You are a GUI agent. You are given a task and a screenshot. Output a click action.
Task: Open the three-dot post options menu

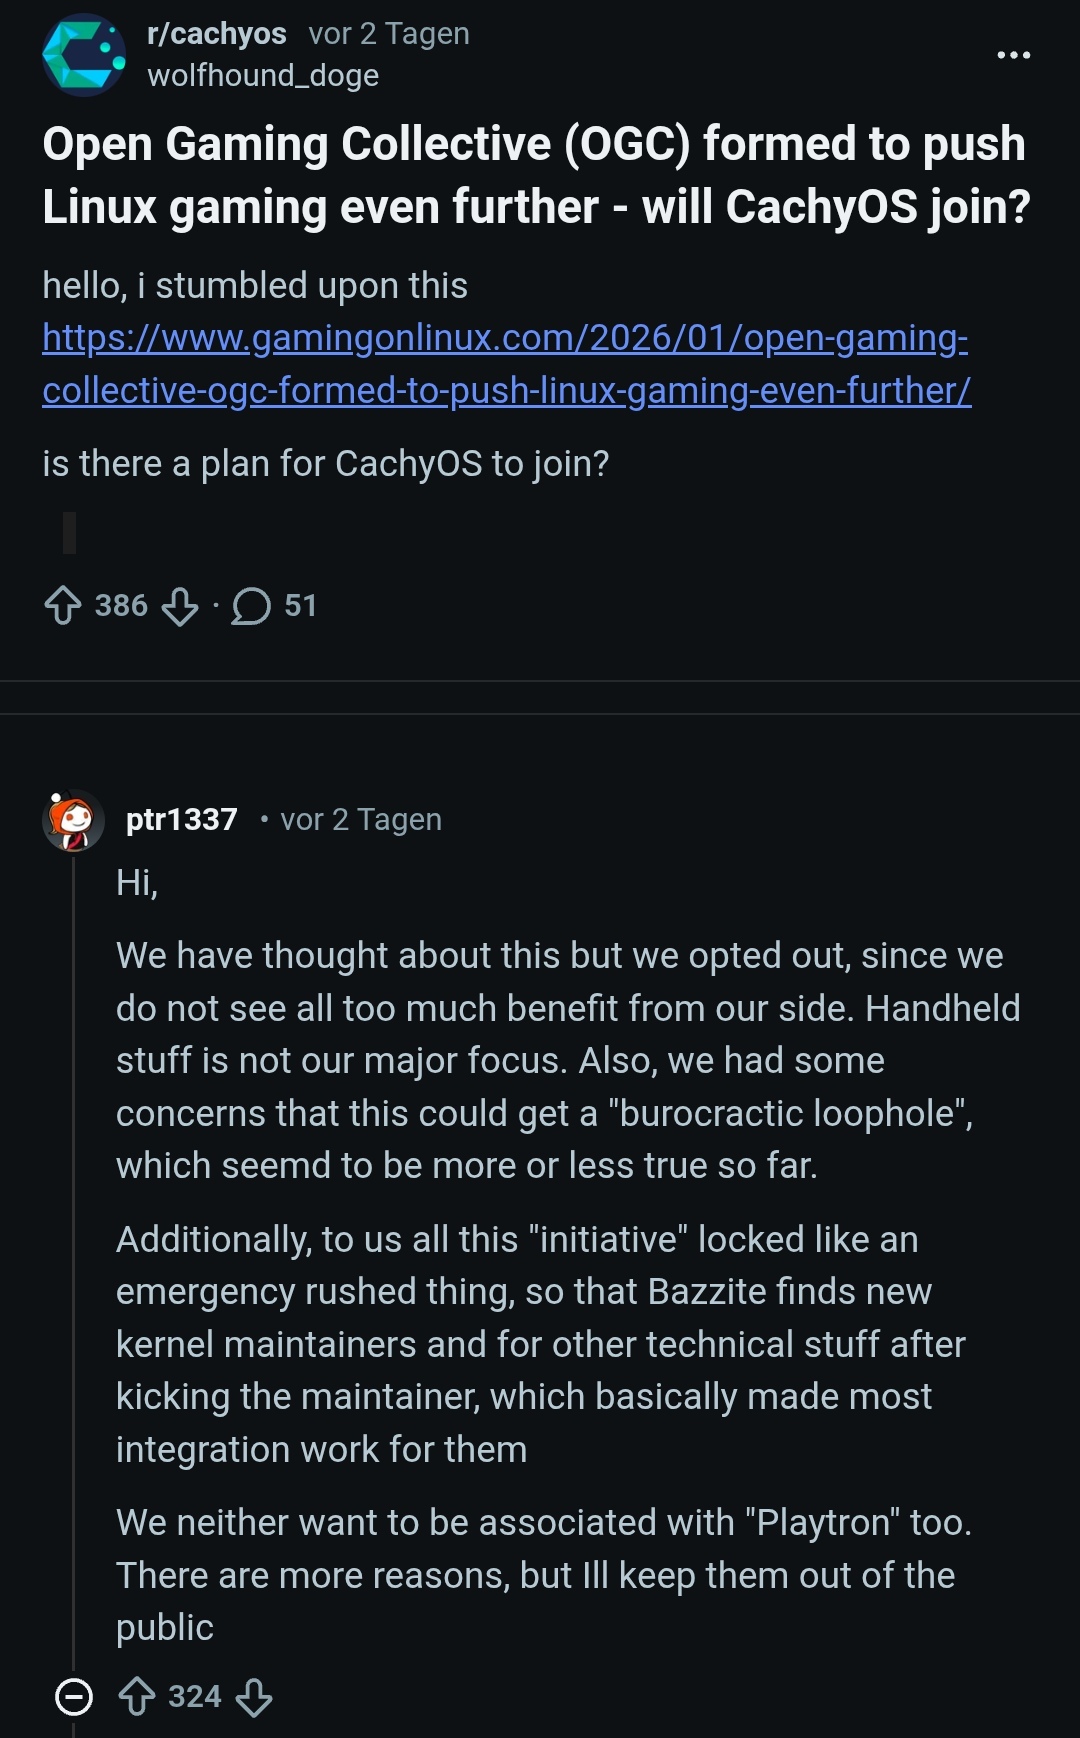1013,55
